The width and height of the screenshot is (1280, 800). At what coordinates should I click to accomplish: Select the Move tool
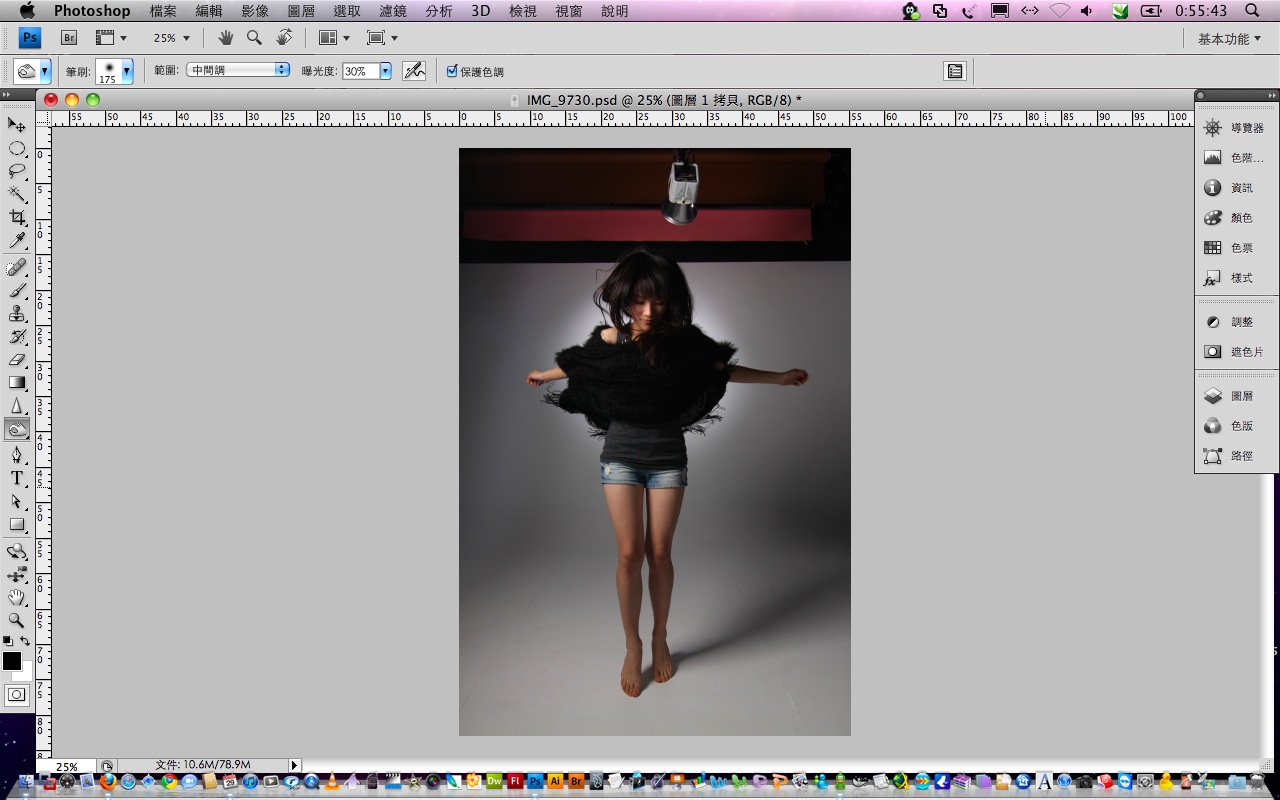[17, 124]
